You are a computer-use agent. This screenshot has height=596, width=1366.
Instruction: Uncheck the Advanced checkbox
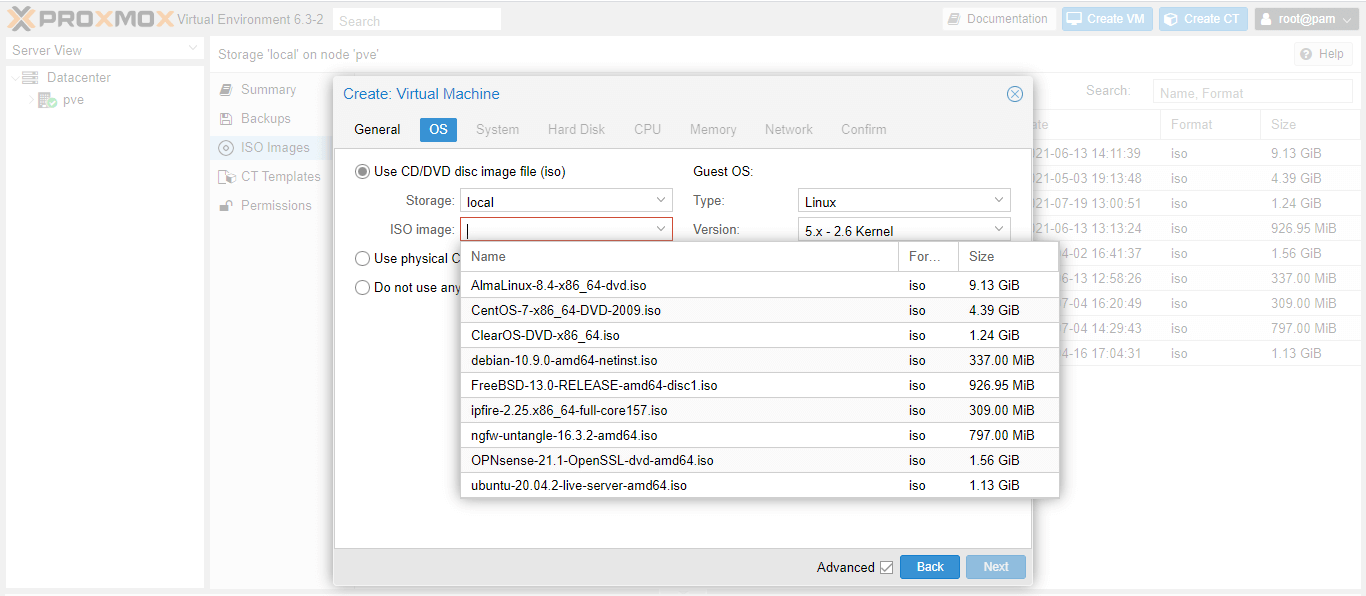pos(887,567)
